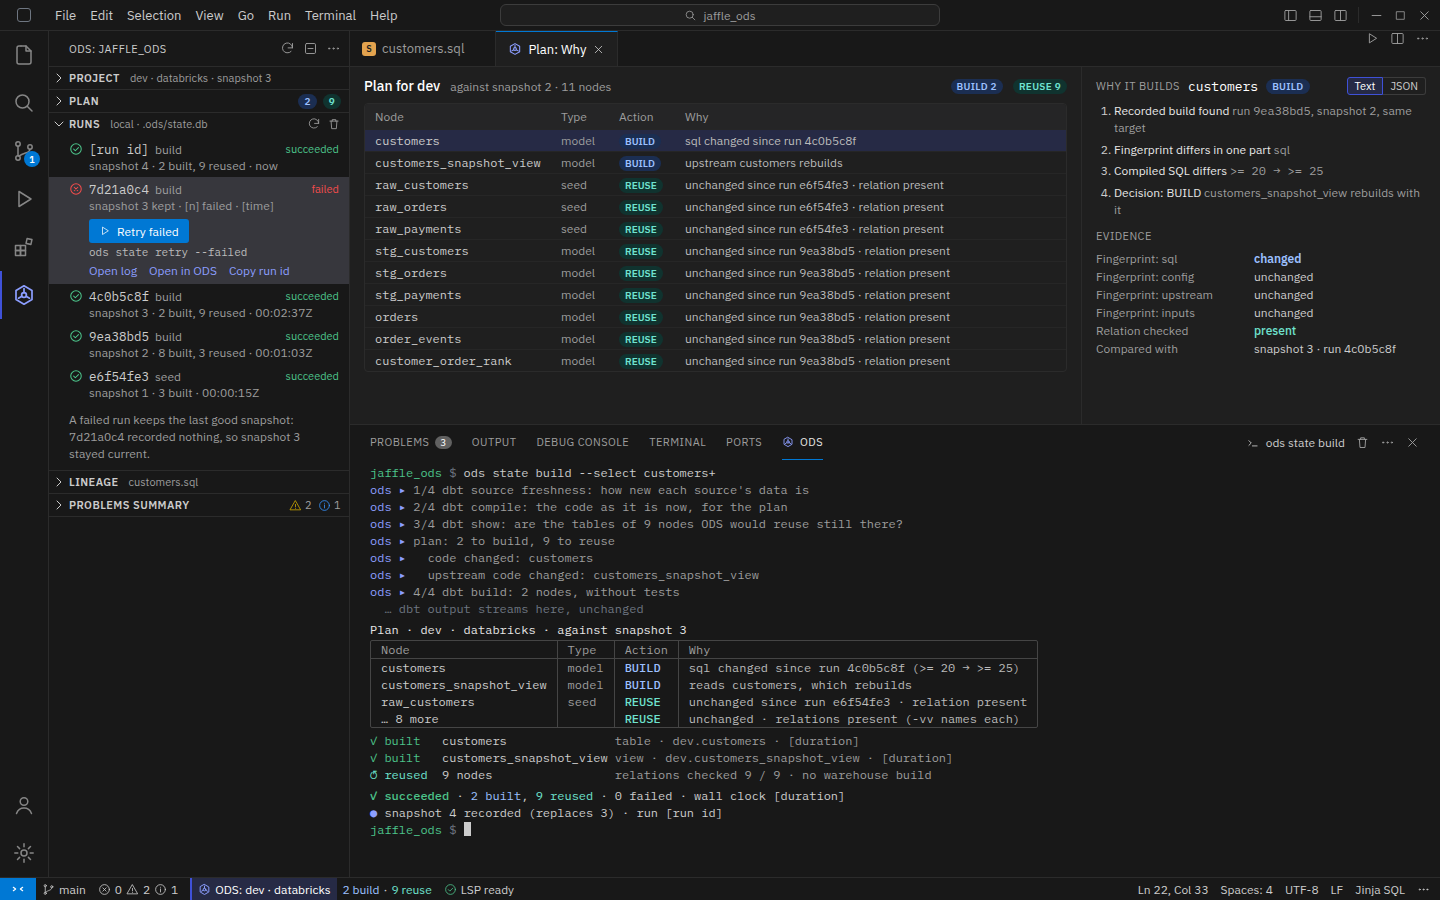Open log for the failed run
This screenshot has width=1440, height=900.
pyautogui.click(x=113, y=271)
